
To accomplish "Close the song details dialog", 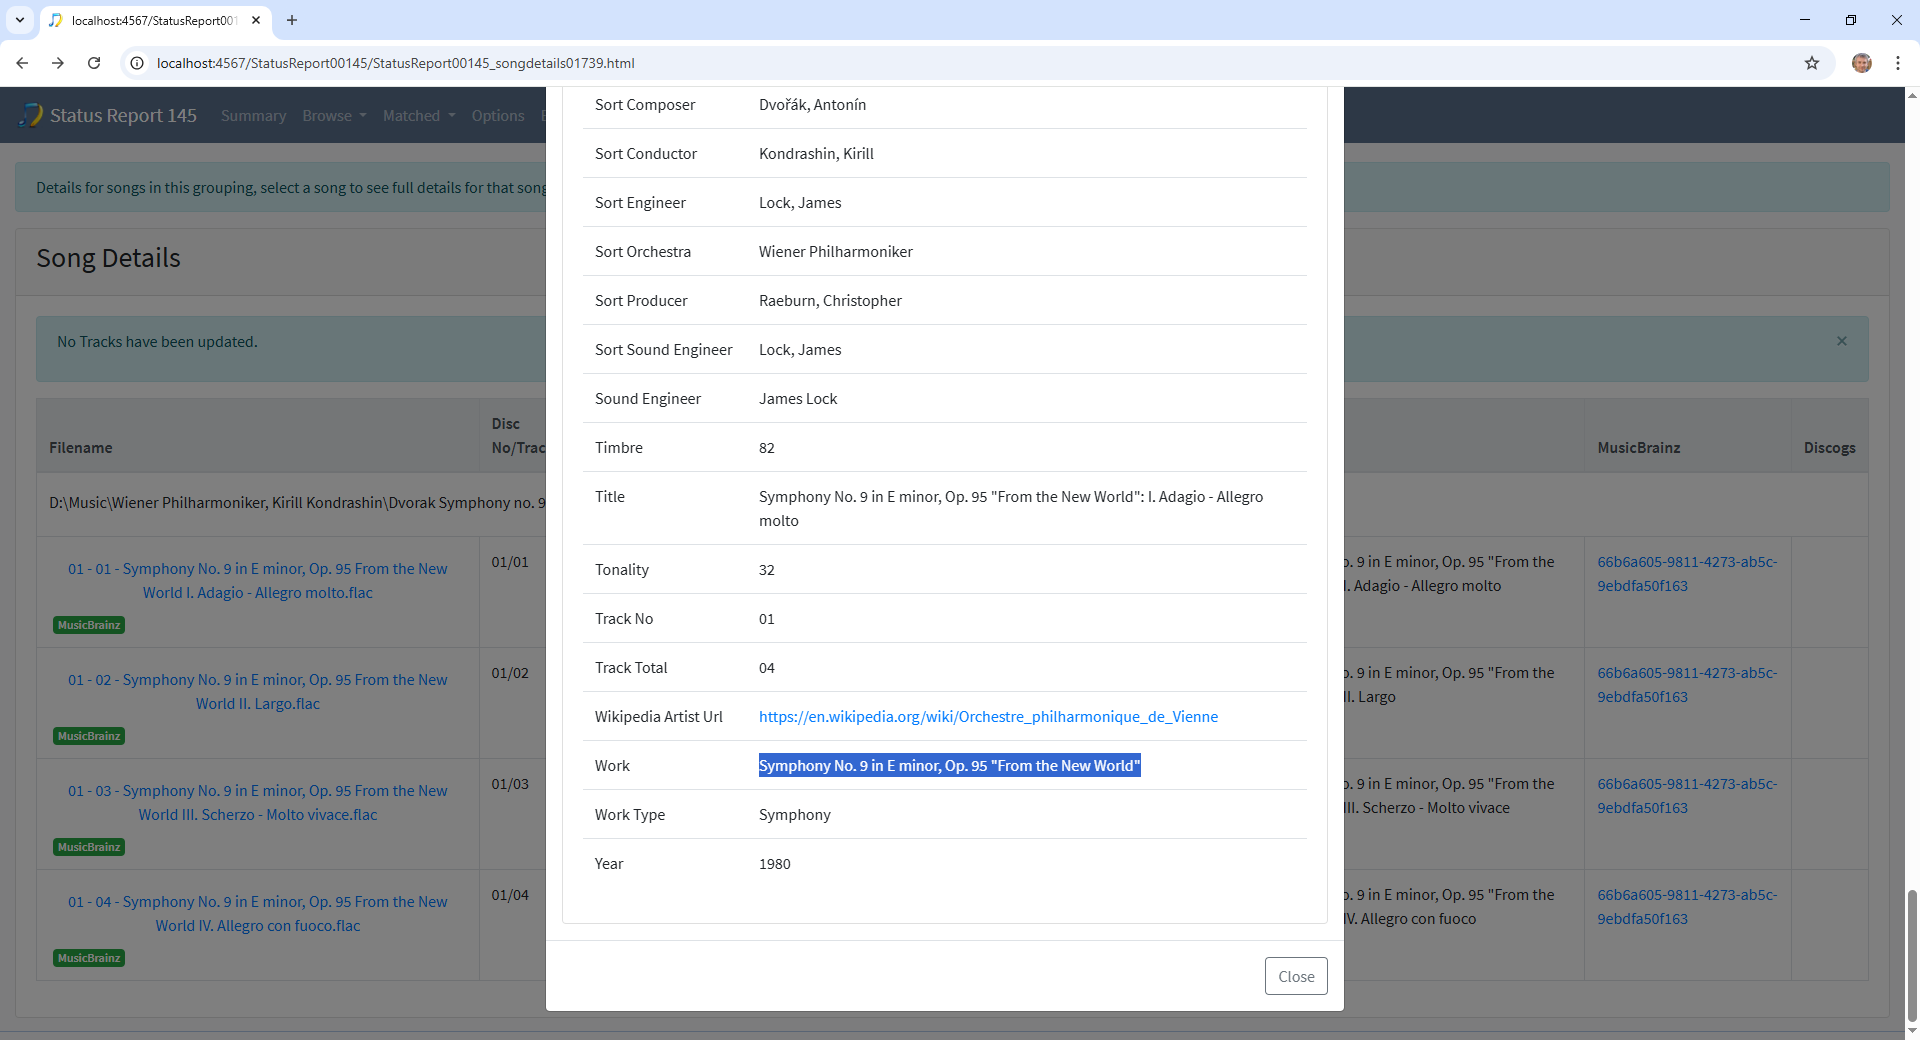I will pos(1295,976).
